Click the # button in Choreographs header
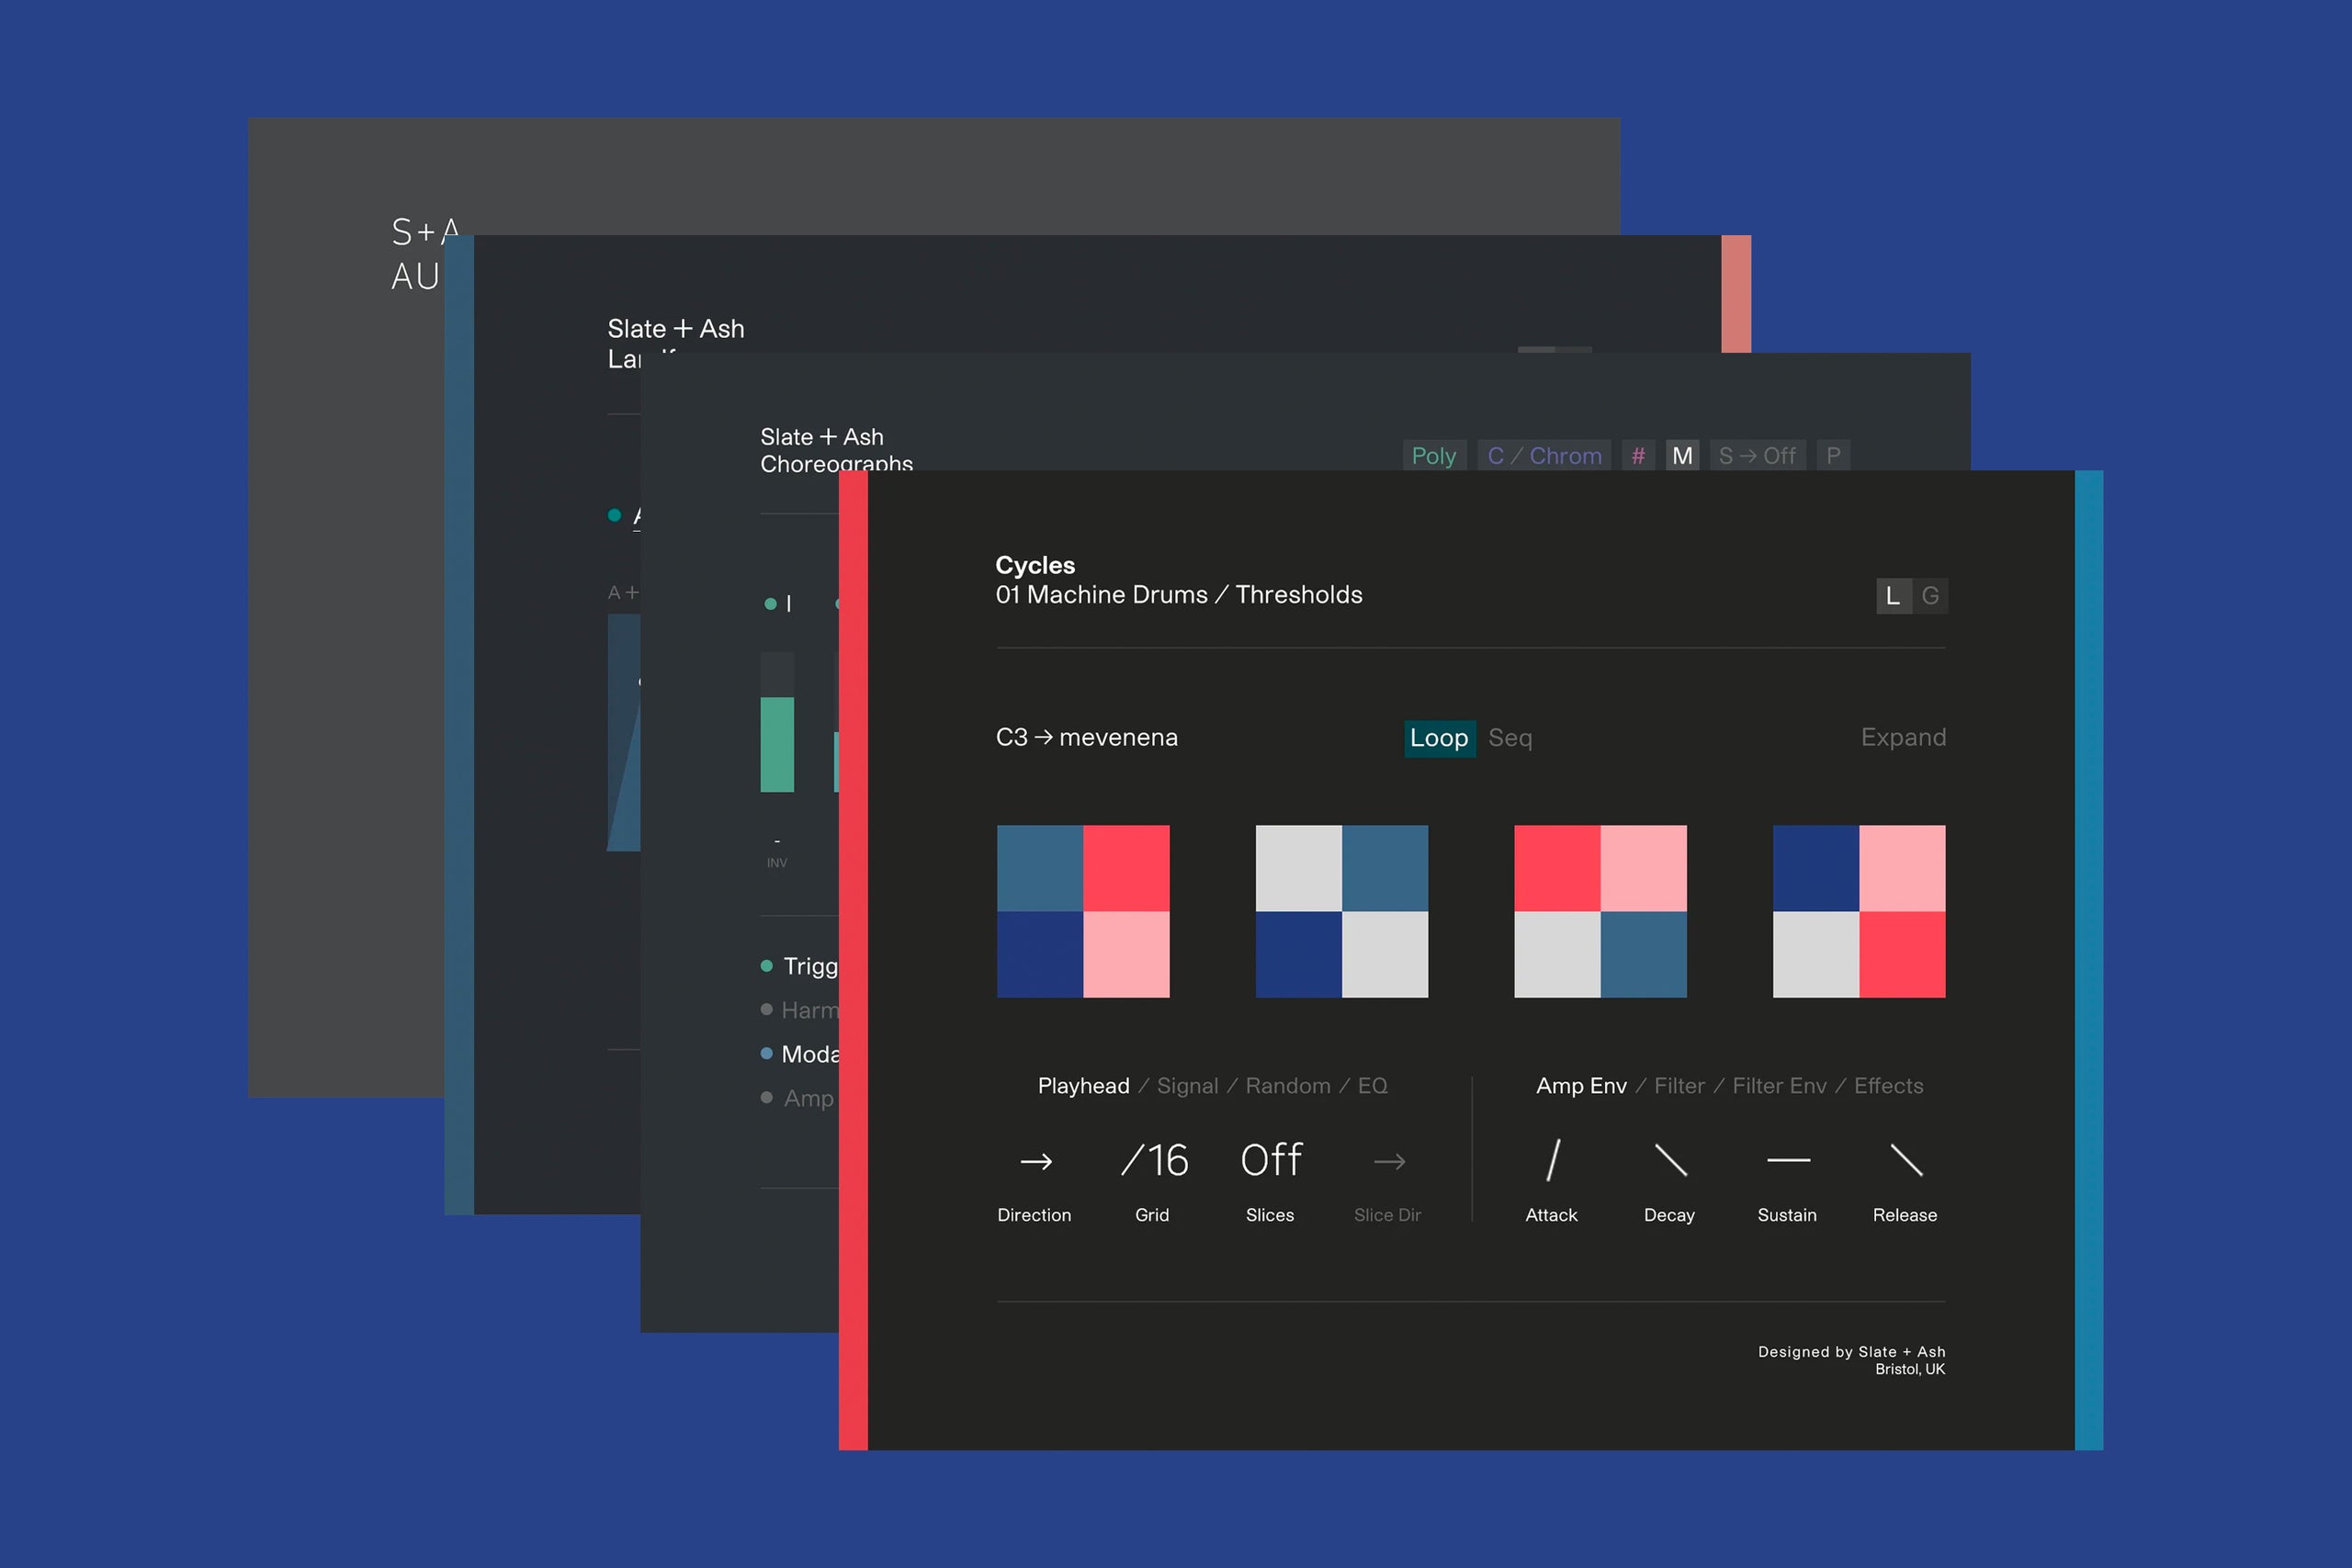The width and height of the screenshot is (2352, 1568). click(x=1638, y=456)
